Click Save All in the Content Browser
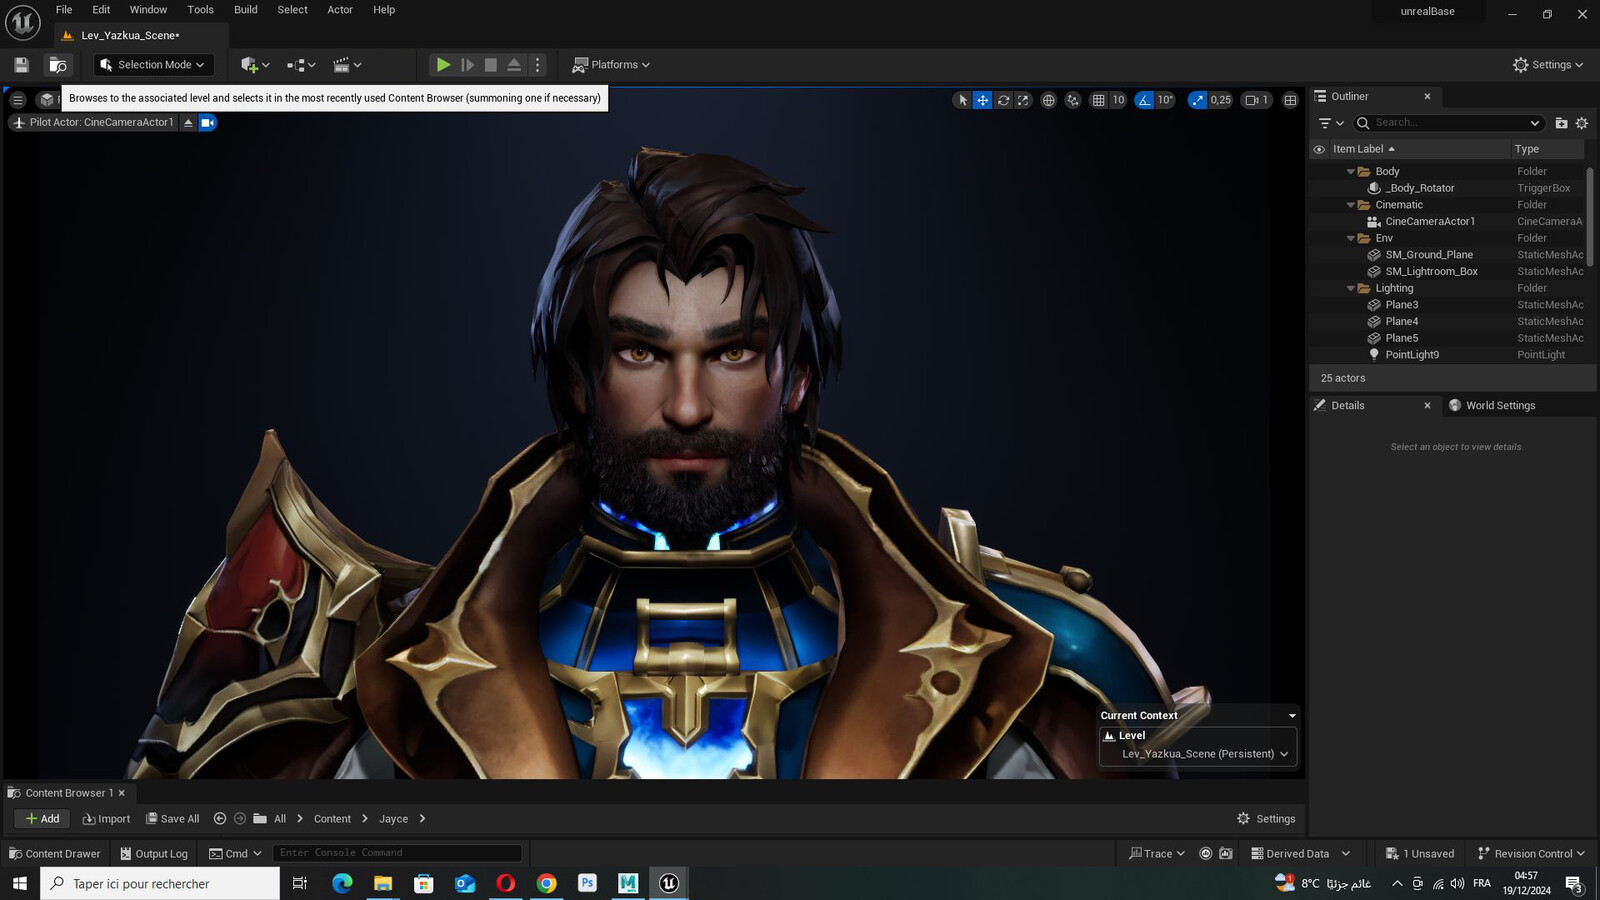Screen dimensions: 1600x900 pos(172,819)
